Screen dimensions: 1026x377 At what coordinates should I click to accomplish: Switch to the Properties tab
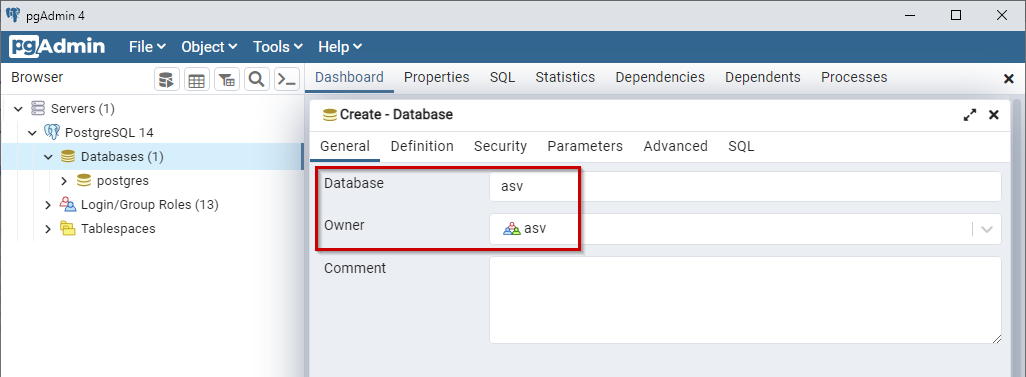(436, 77)
